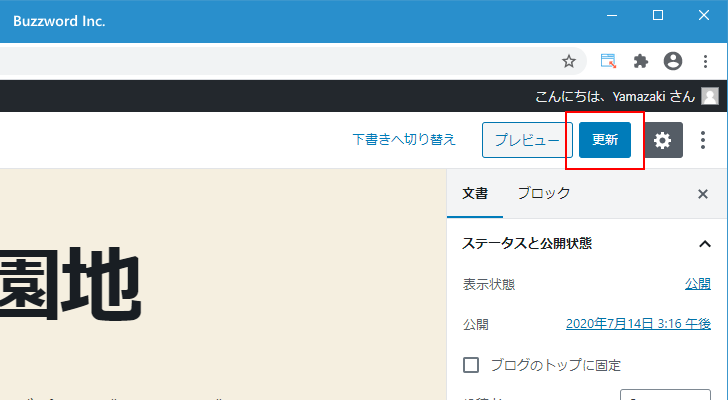Edit the publish date 2020年7月14日 3:16 午後
The image size is (728, 400).
(x=638, y=323)
